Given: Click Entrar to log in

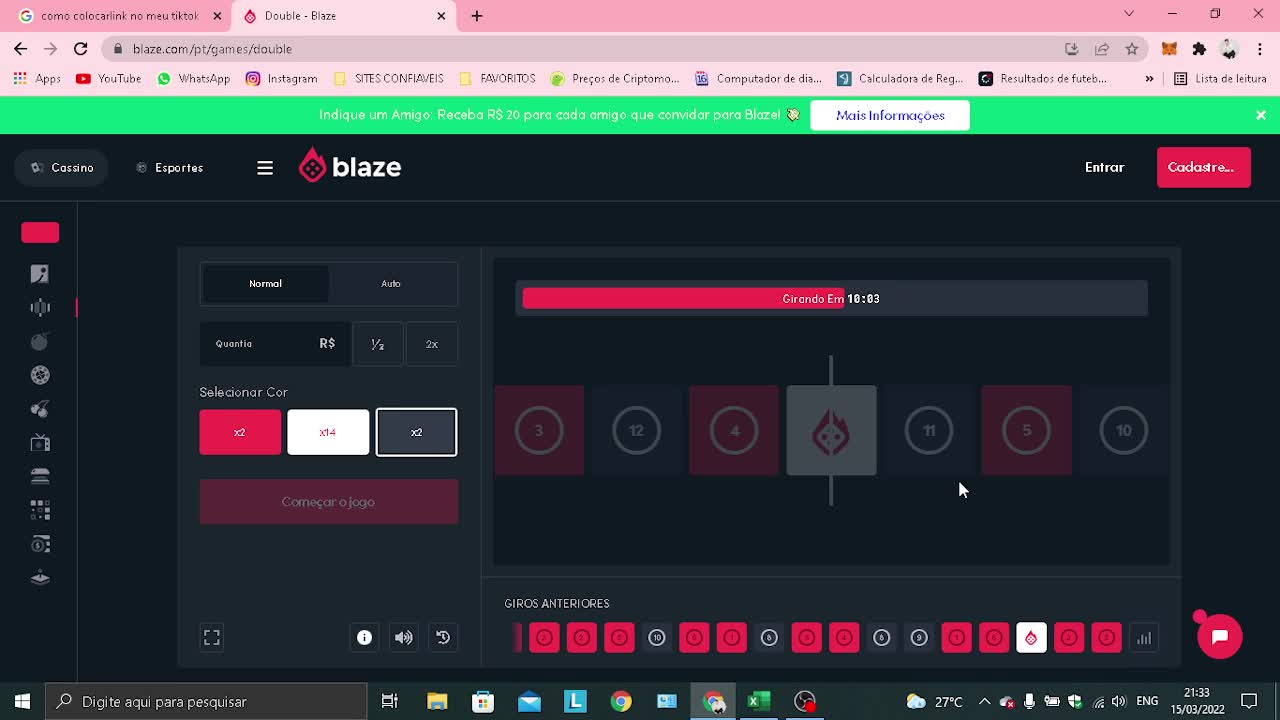Looking at the screenshot, I should 1105,167.
